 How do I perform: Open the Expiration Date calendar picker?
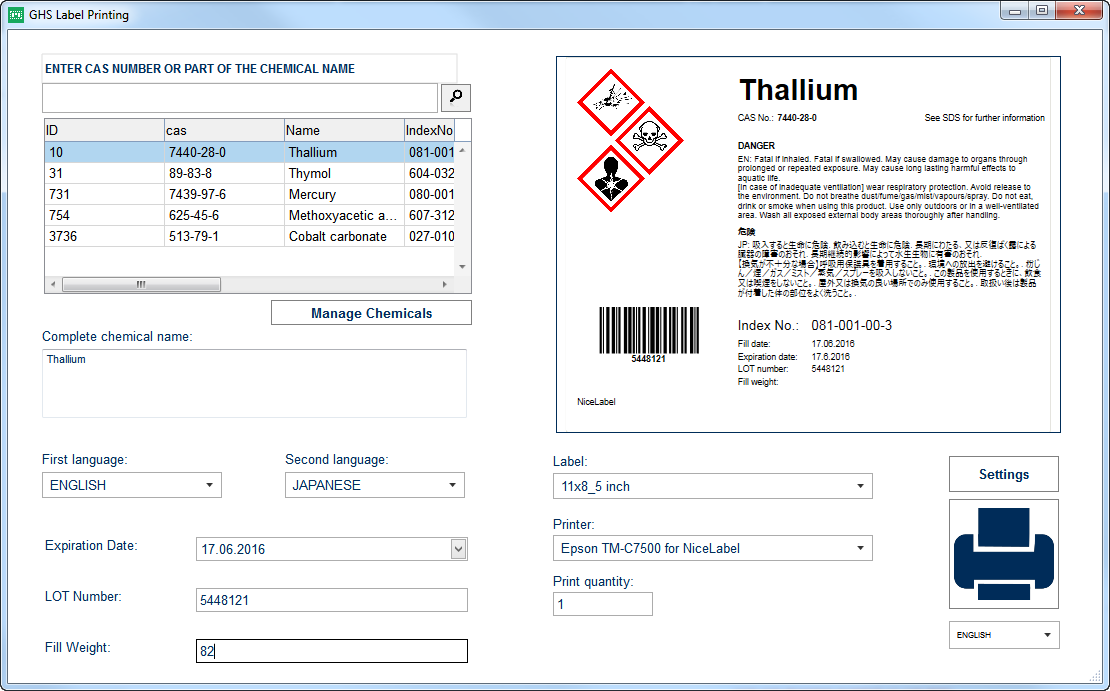(x=458, y=548)
